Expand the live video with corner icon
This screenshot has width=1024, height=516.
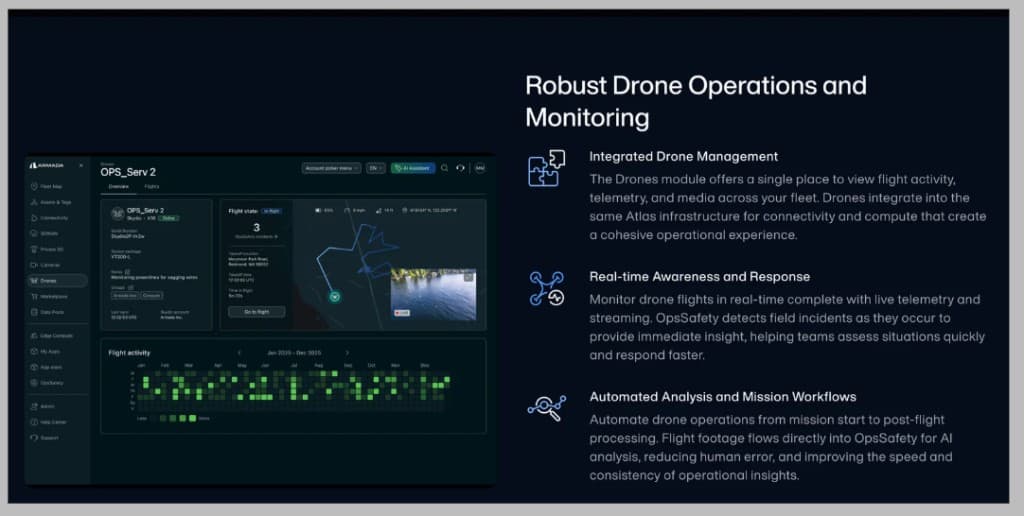[468, 276]
